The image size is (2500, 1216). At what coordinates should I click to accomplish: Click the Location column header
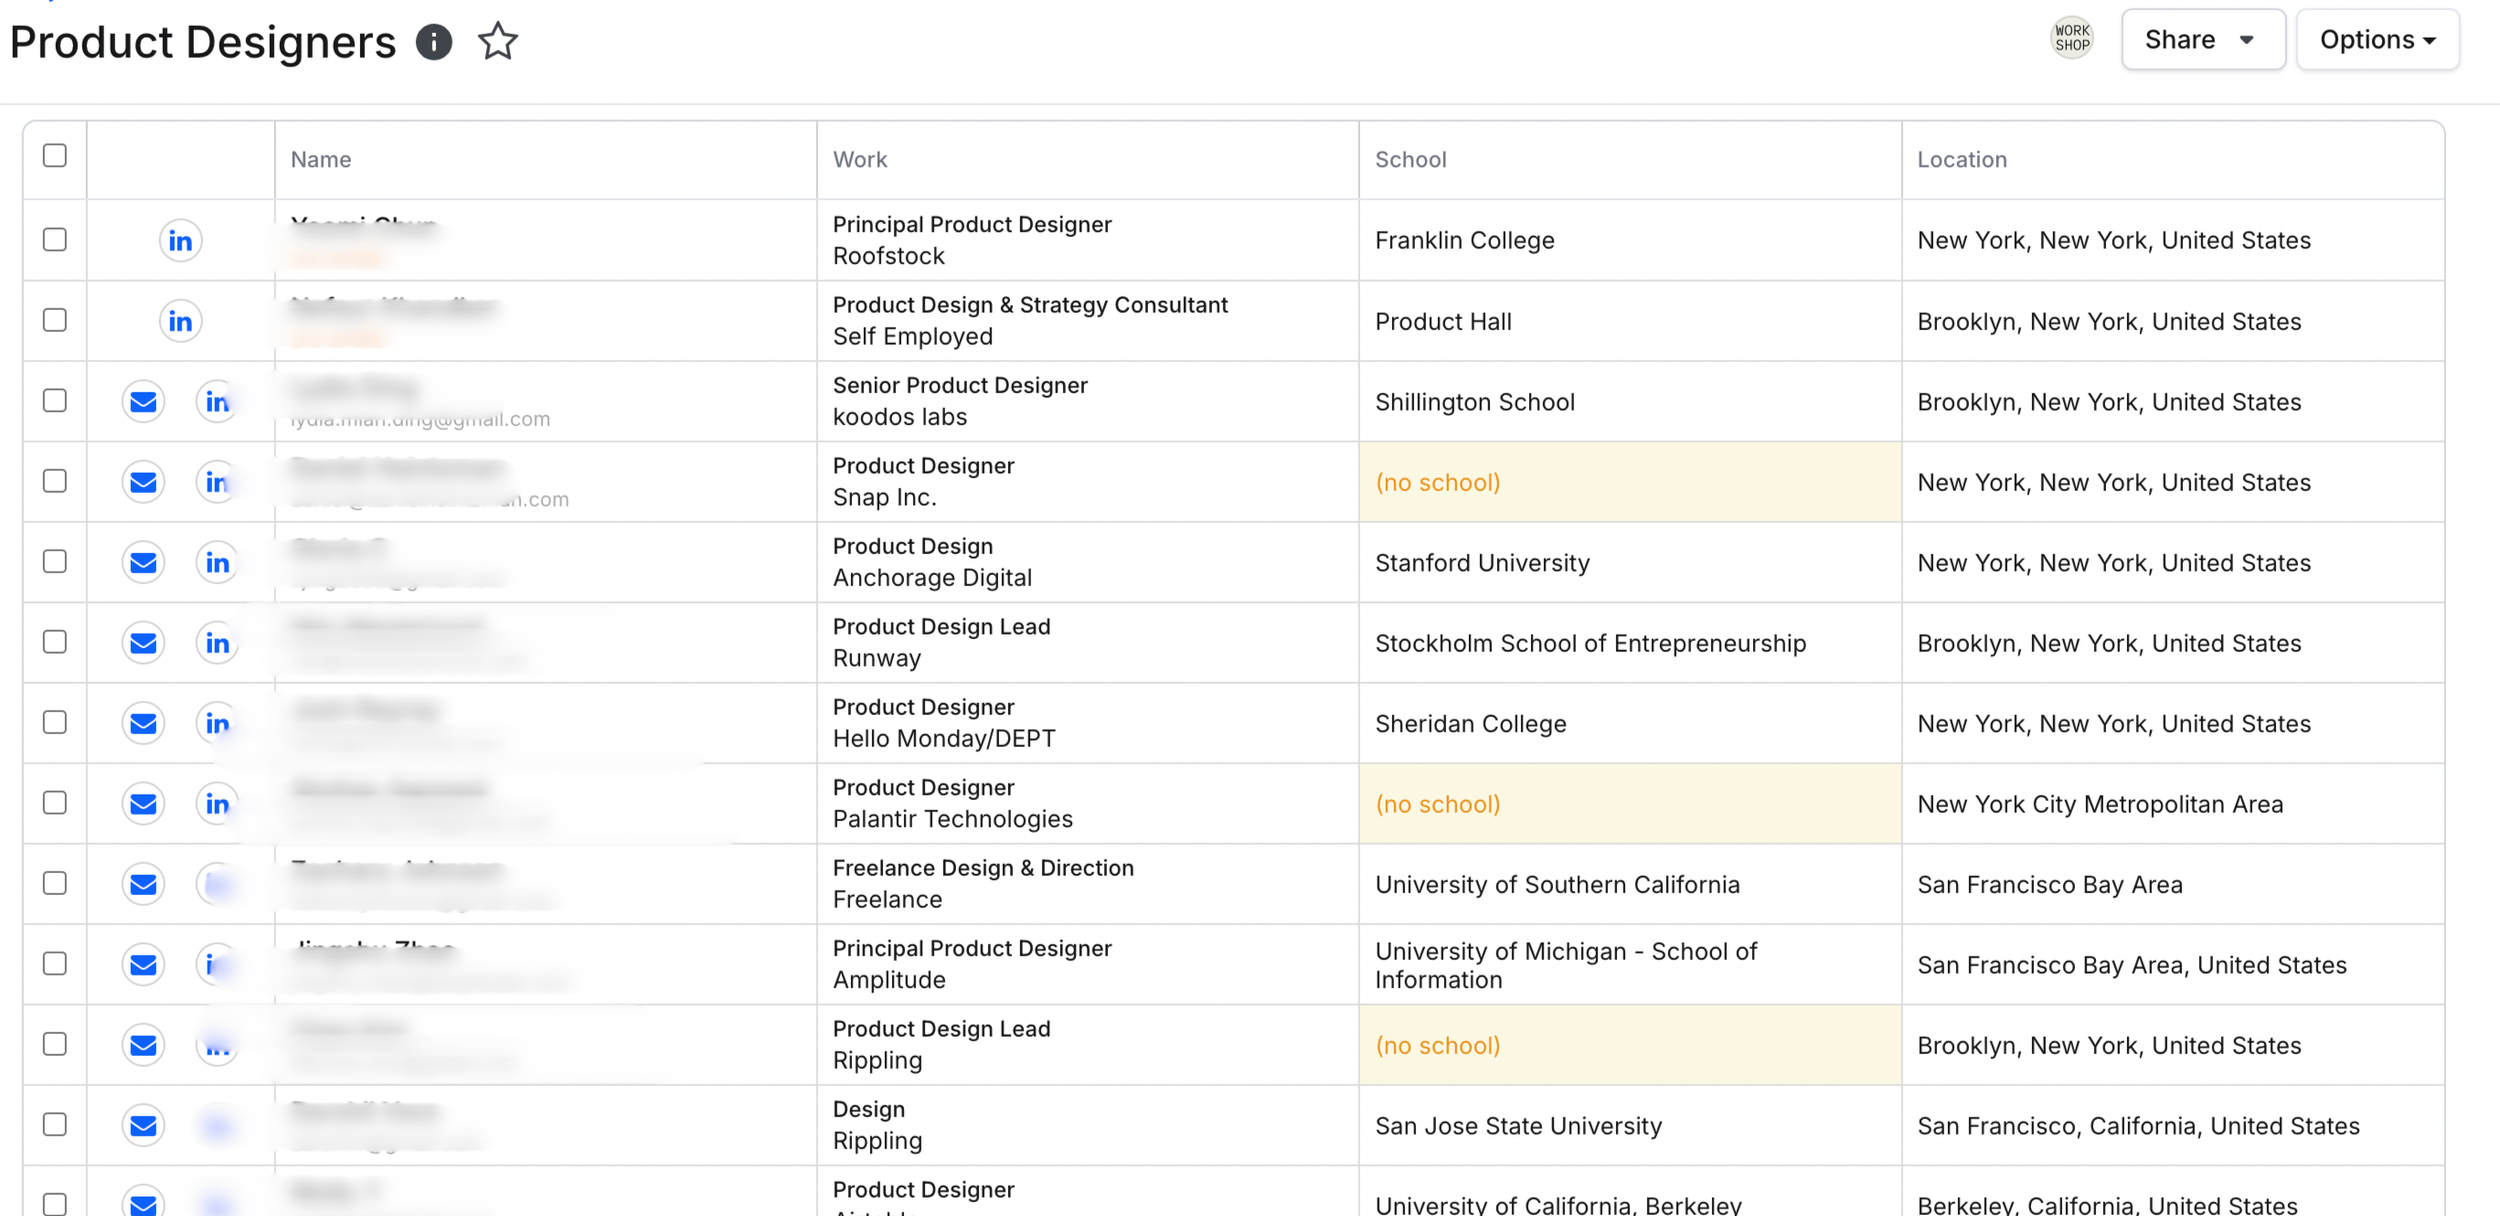[x=1961, y=160]
